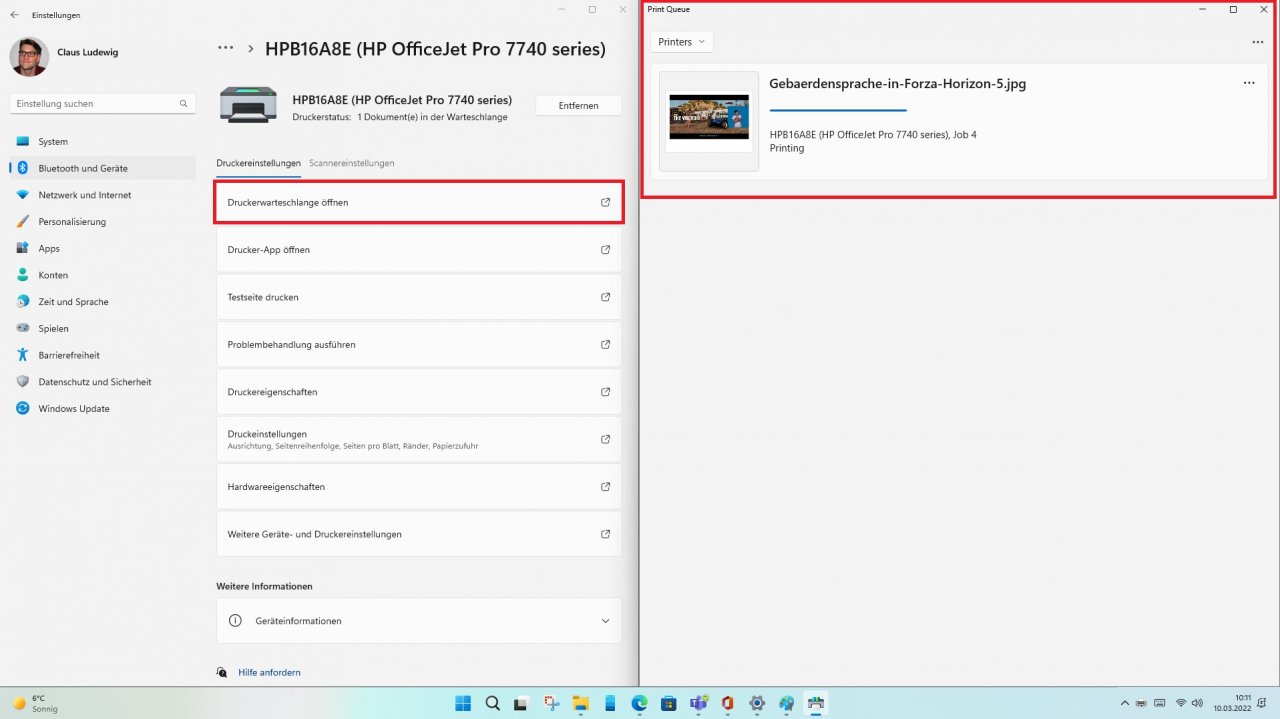The image size is (1280, 719).
Task: Switch to the Scannereinstellungen tab
Action: [x=351, y=163]
